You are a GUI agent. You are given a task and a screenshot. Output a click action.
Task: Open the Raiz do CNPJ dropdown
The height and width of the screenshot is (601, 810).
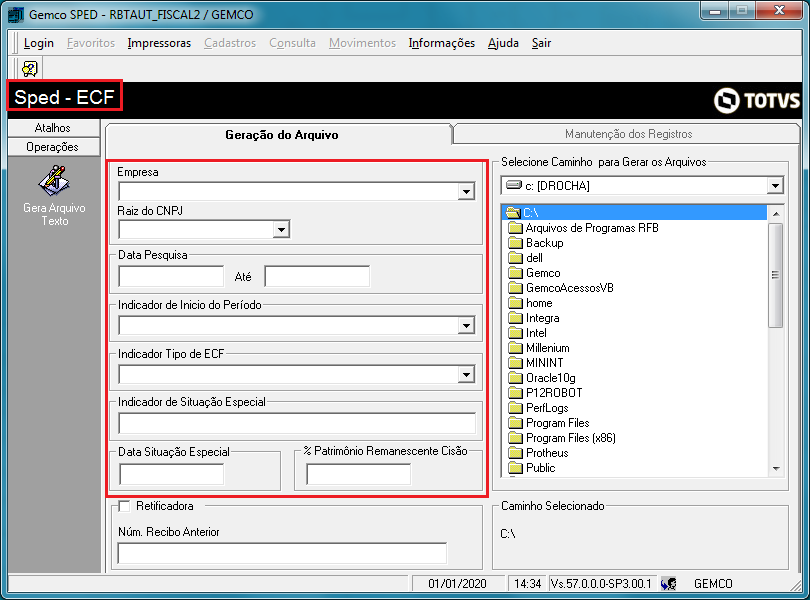[x=281, y=229]
